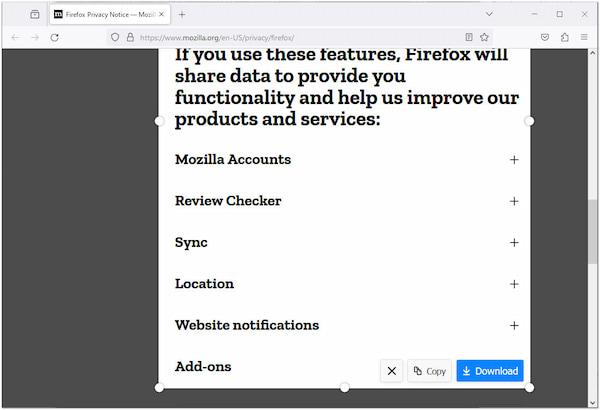This screenshot has height=410, width=600.
Task: Expand the Mozilla Accounts section
Action: (514, 160)
